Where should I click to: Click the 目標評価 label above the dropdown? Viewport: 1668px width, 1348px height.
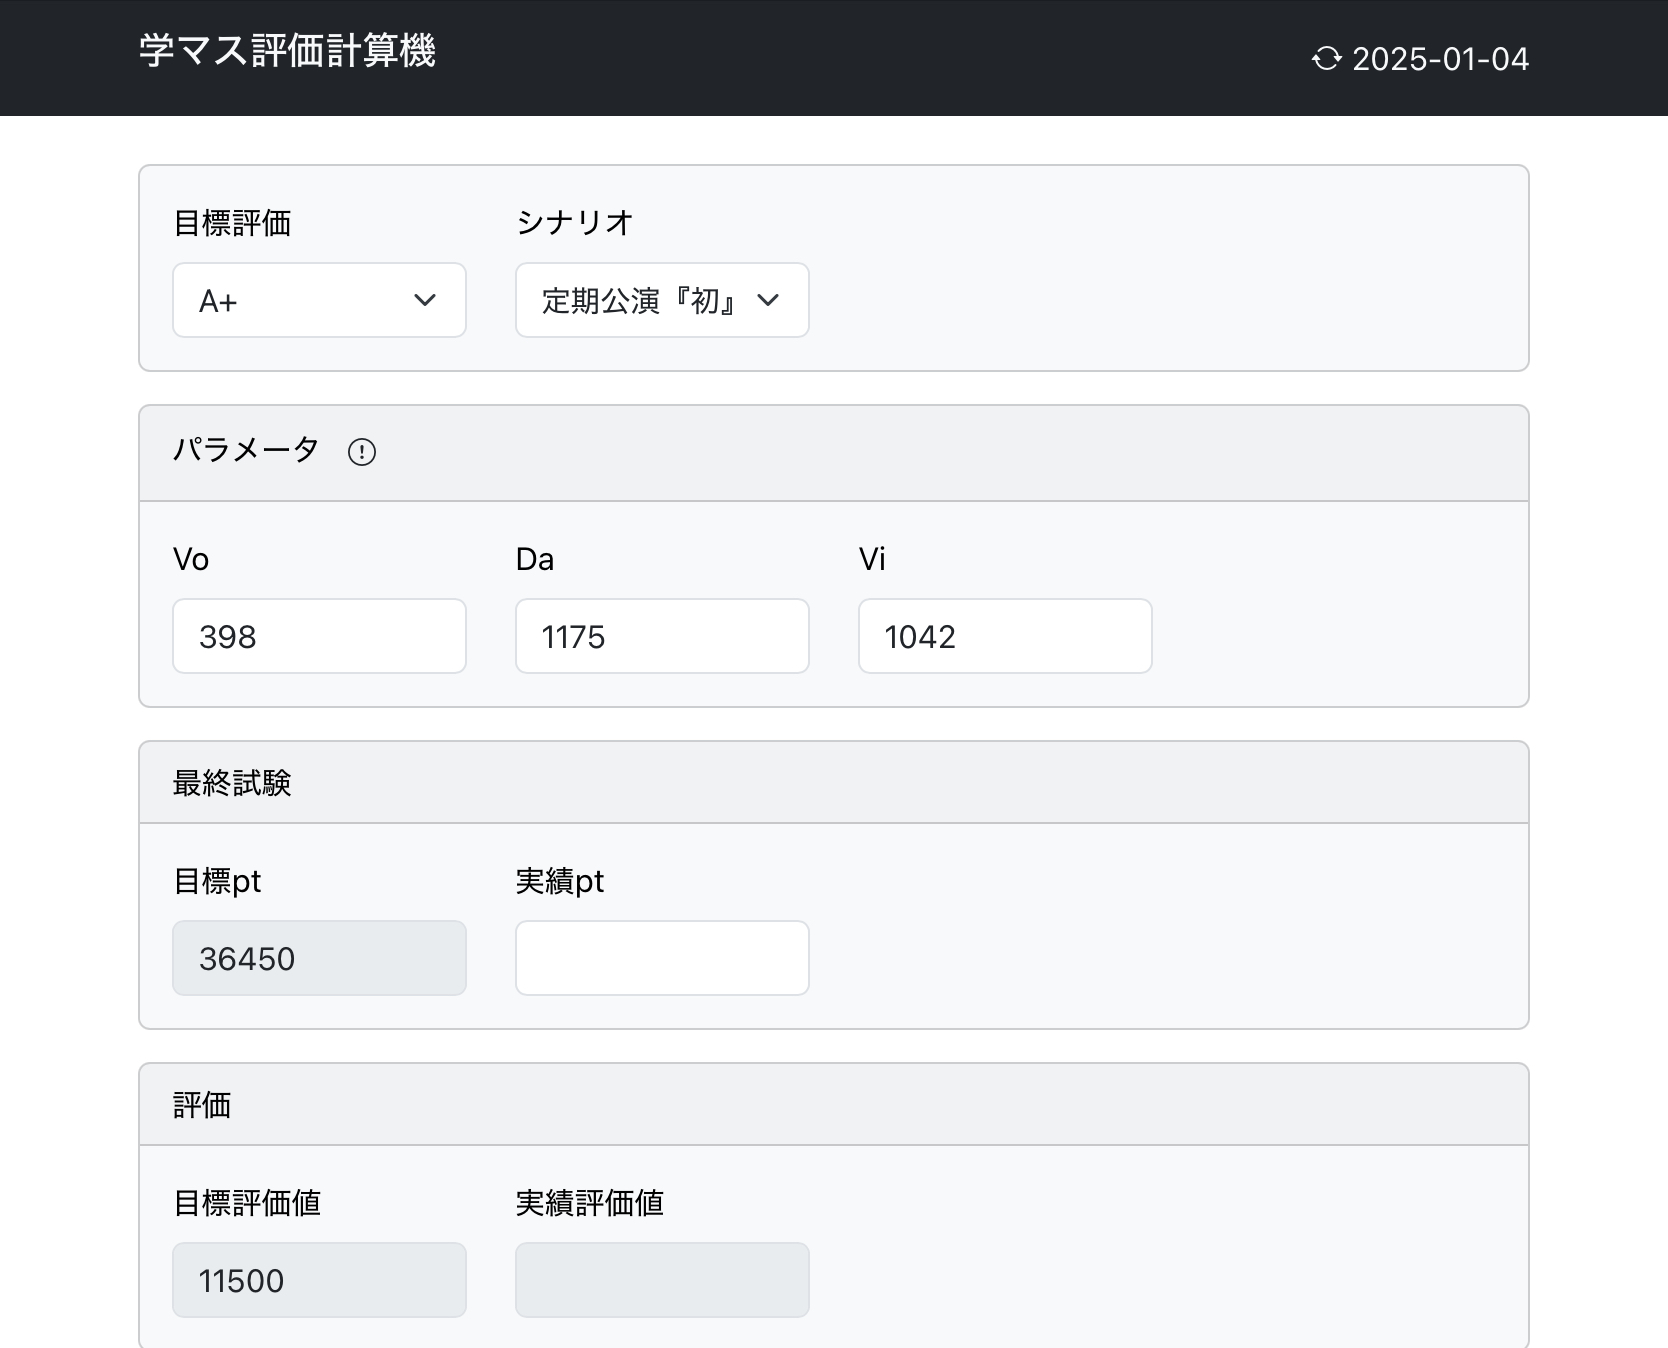[232, 223]
